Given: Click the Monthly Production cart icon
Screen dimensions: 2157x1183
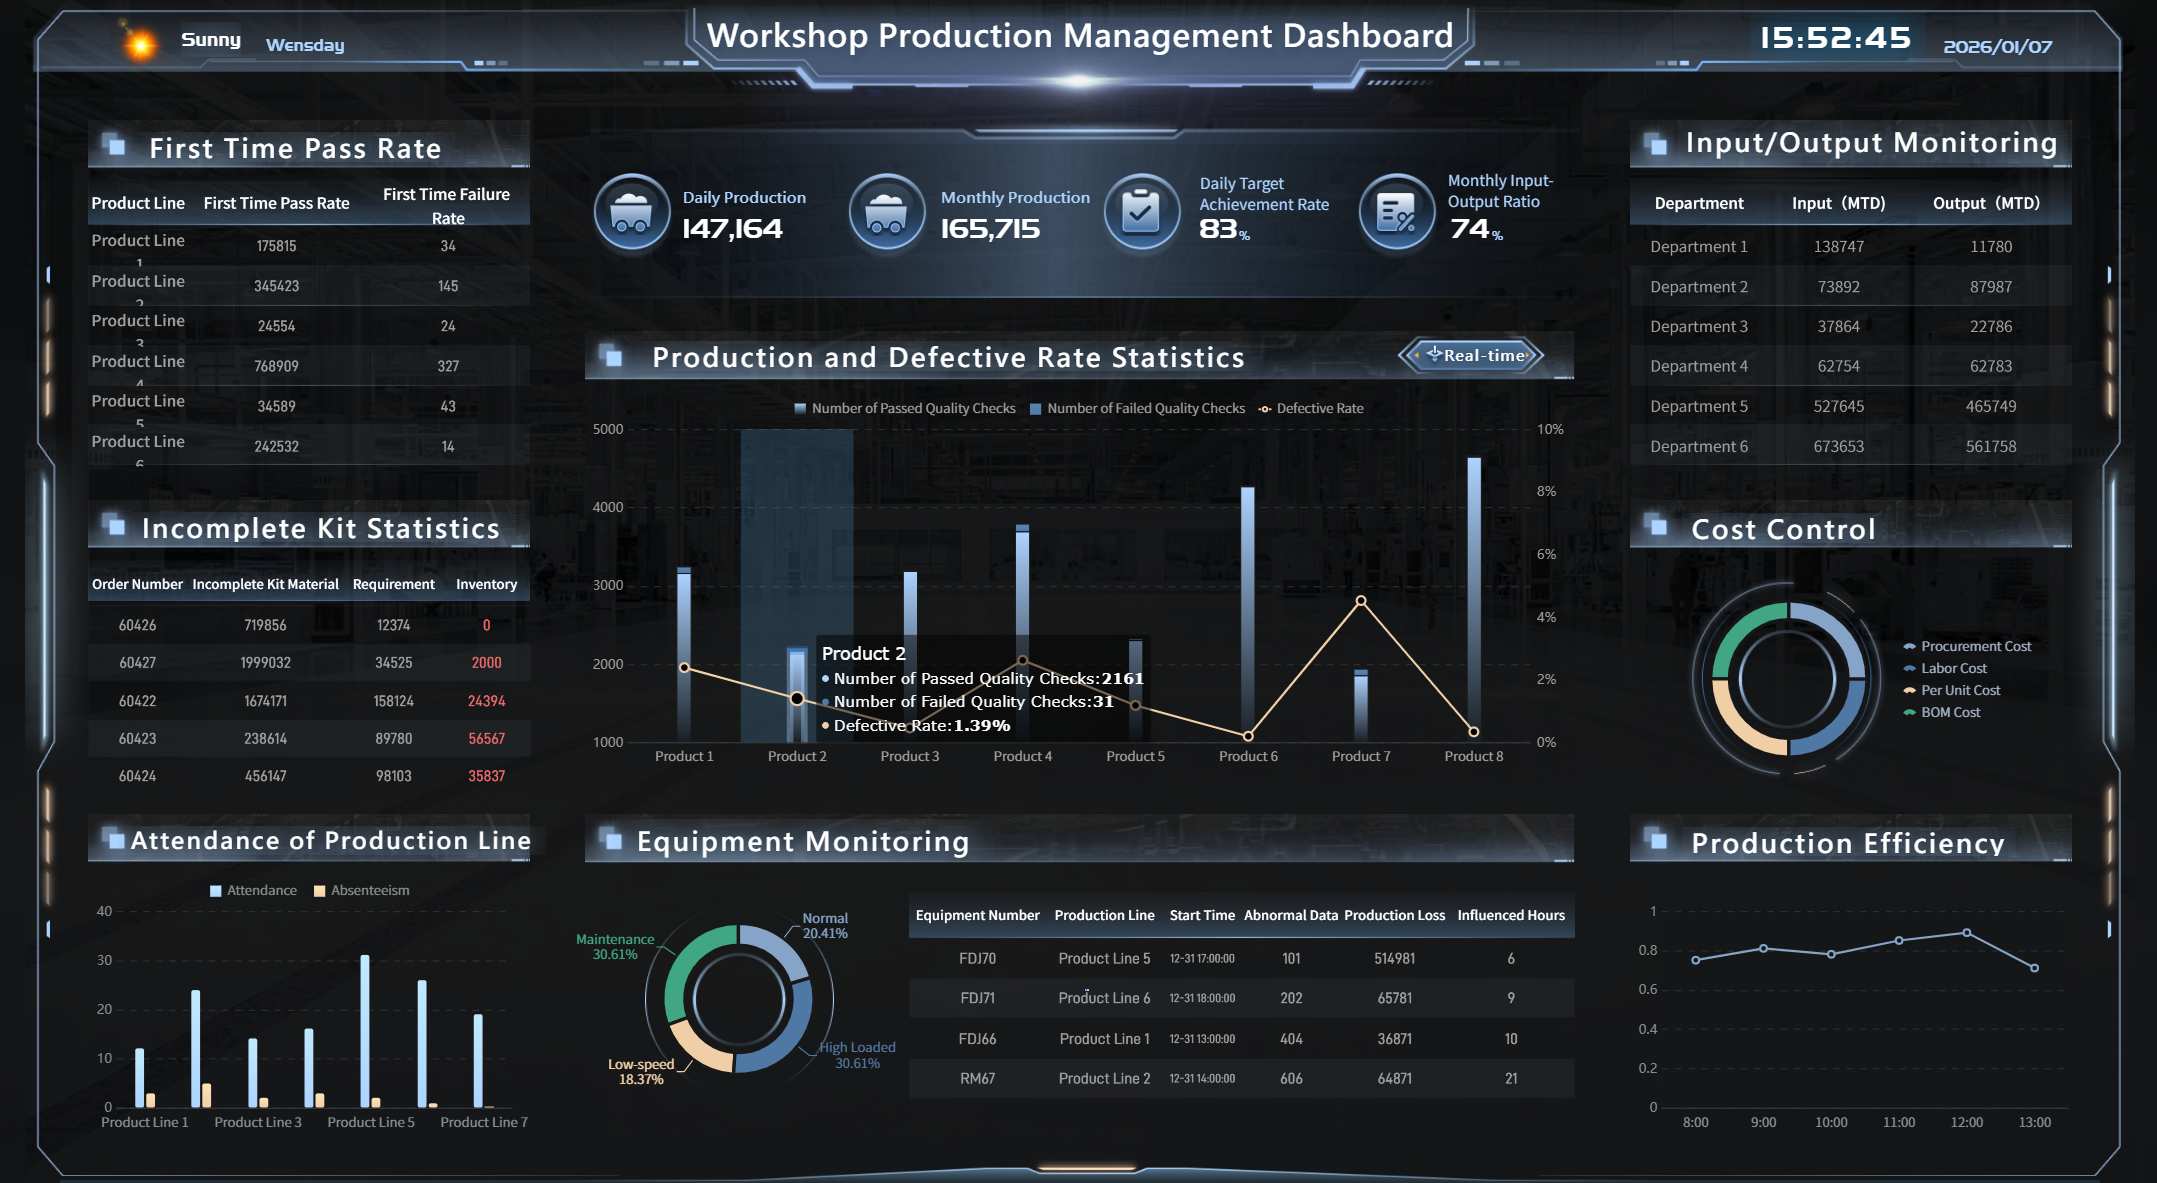Looking at the screenshot, I should [x=886, y=212].
